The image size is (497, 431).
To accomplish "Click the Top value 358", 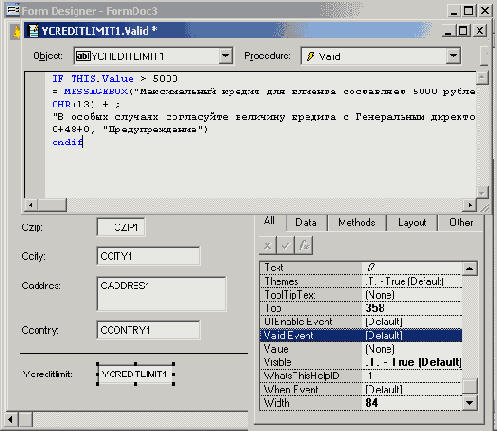I will (x=375, y=308).
